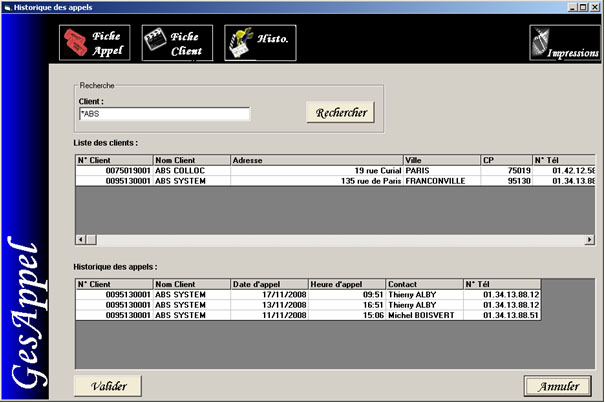
Task: Minimize the Historique des appels window
Action: [572, 7]
